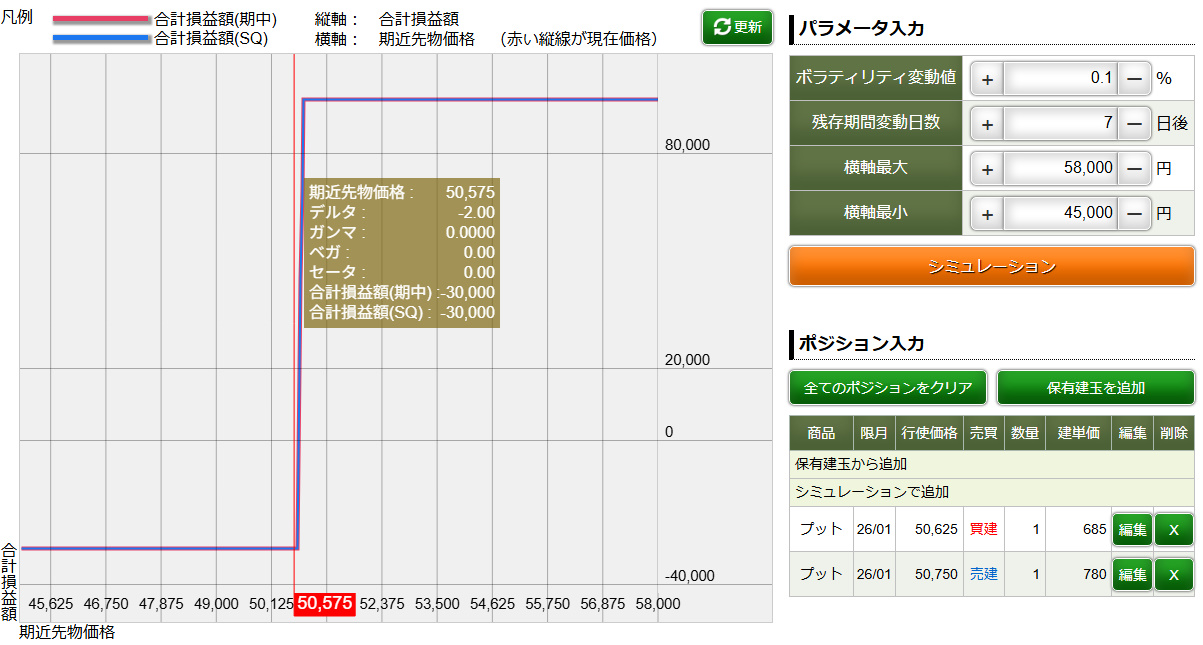Decrease 残存期間変動日数 with minus button
Viewport: 1203px width, 645px height.
click(1134, 124)
